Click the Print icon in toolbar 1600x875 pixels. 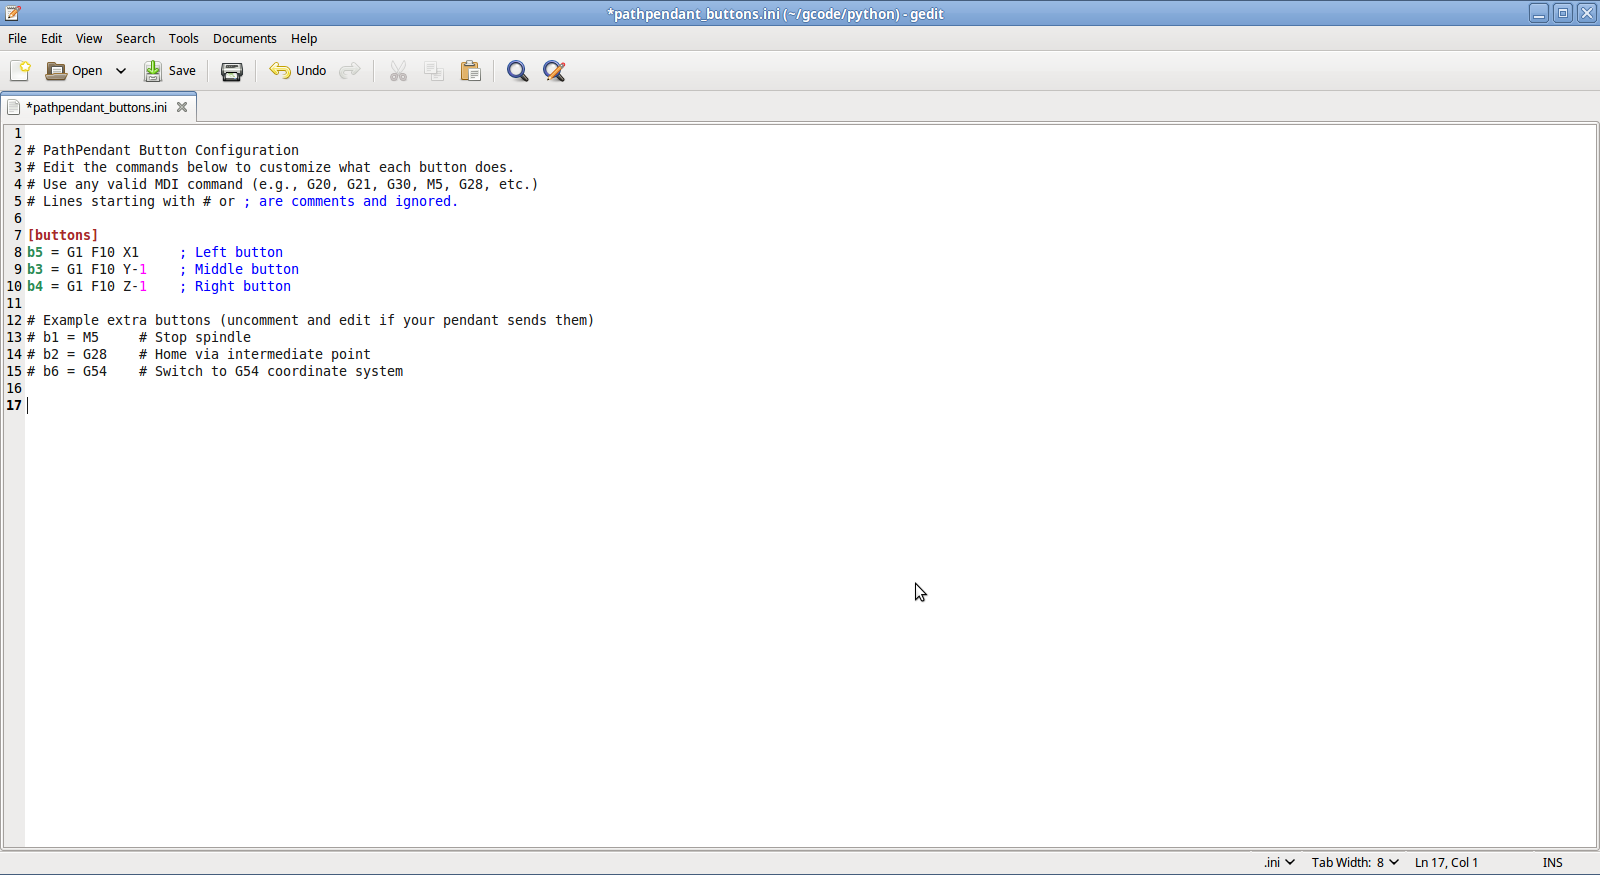click(232, 71)
